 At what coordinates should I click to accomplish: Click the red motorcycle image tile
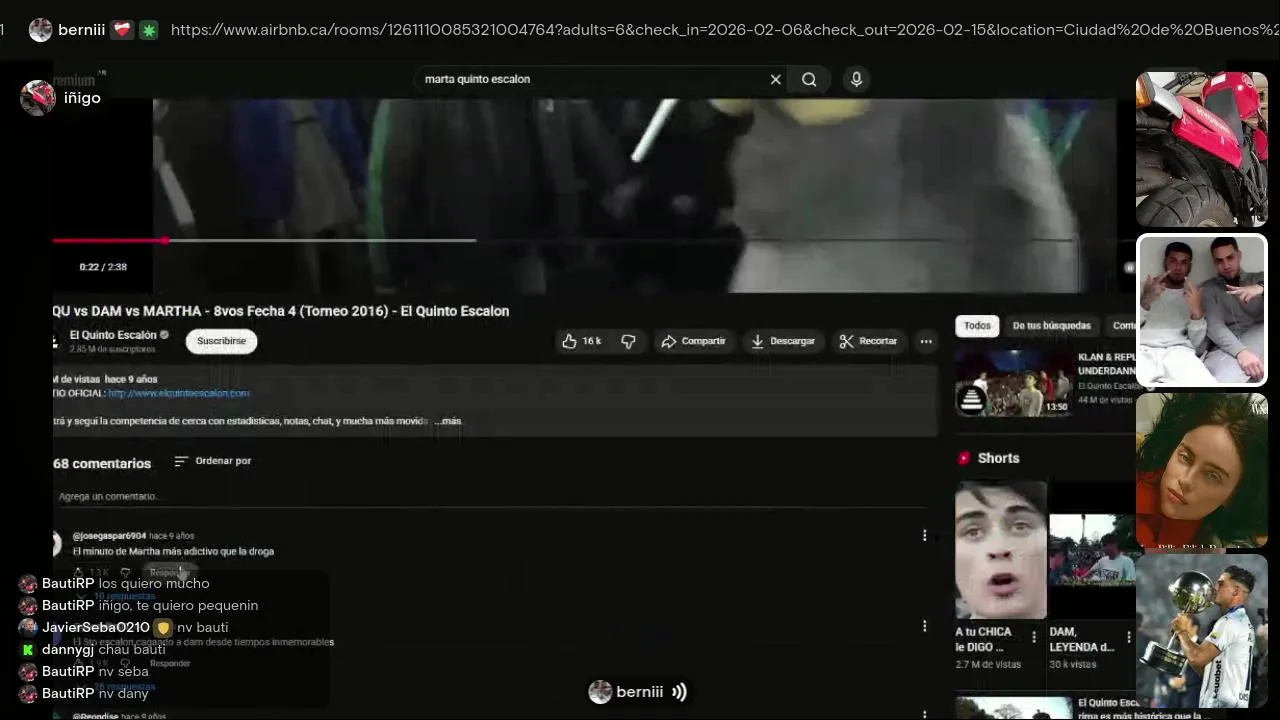pyautogui.click(x=1201, y=149)
